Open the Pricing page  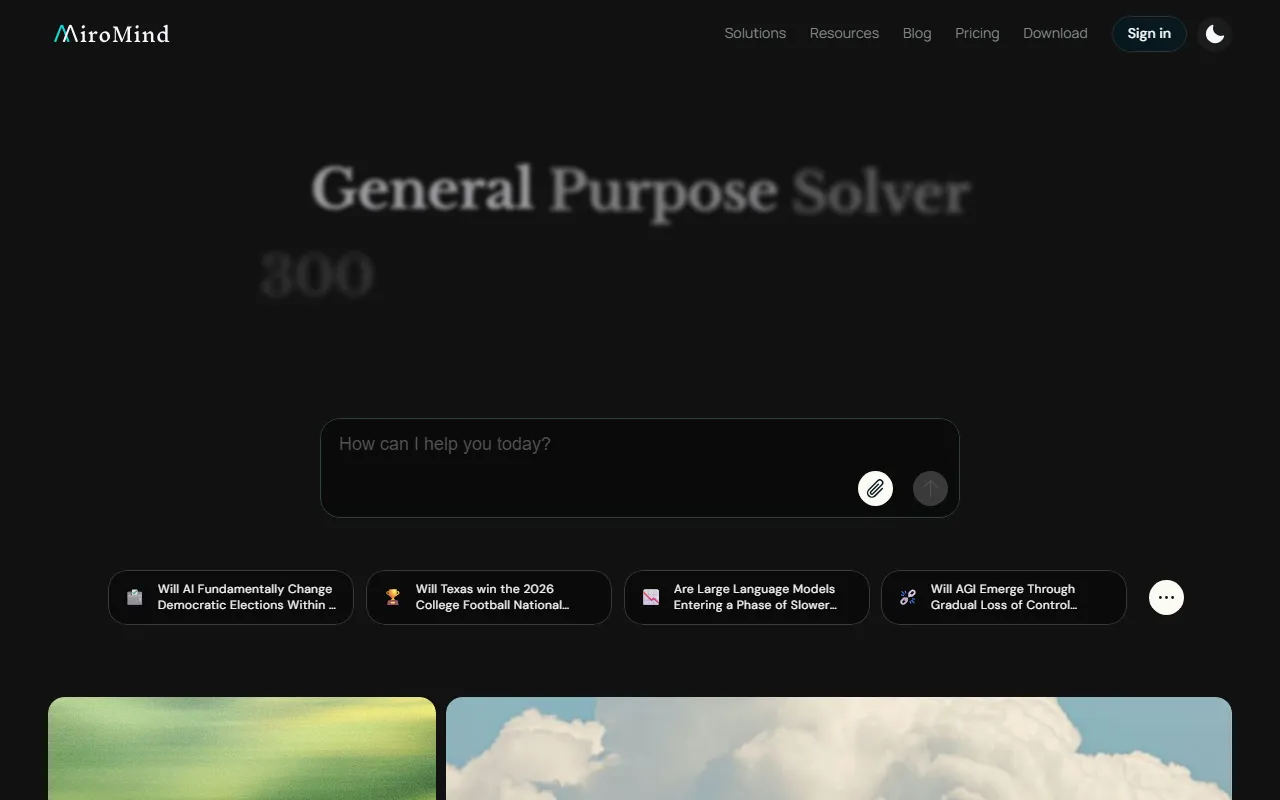(977, 33)
